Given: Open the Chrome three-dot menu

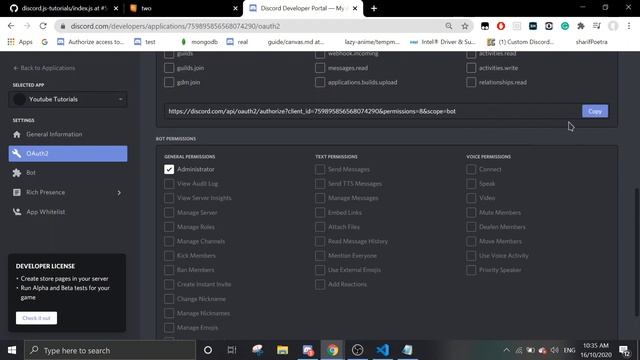Looking at the screenshot, I should click(x=629, y=26).
